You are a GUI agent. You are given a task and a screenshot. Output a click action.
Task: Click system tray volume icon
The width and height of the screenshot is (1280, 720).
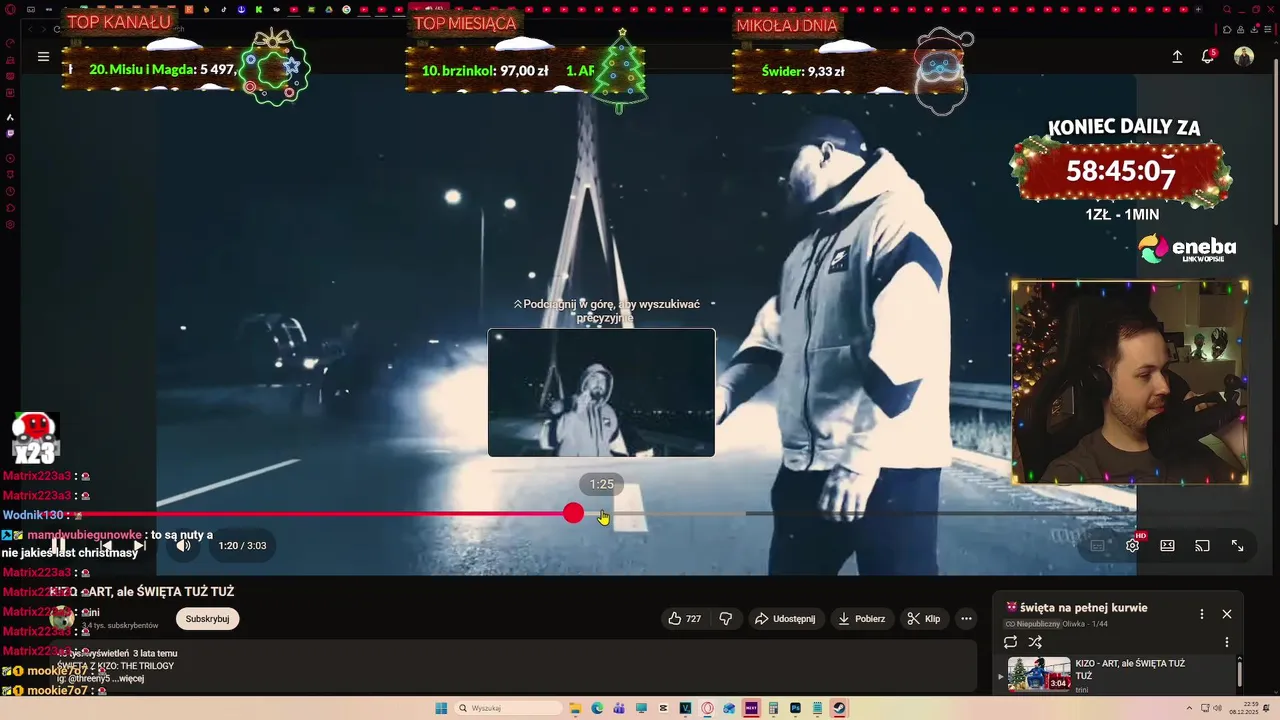coord(1218,708)
